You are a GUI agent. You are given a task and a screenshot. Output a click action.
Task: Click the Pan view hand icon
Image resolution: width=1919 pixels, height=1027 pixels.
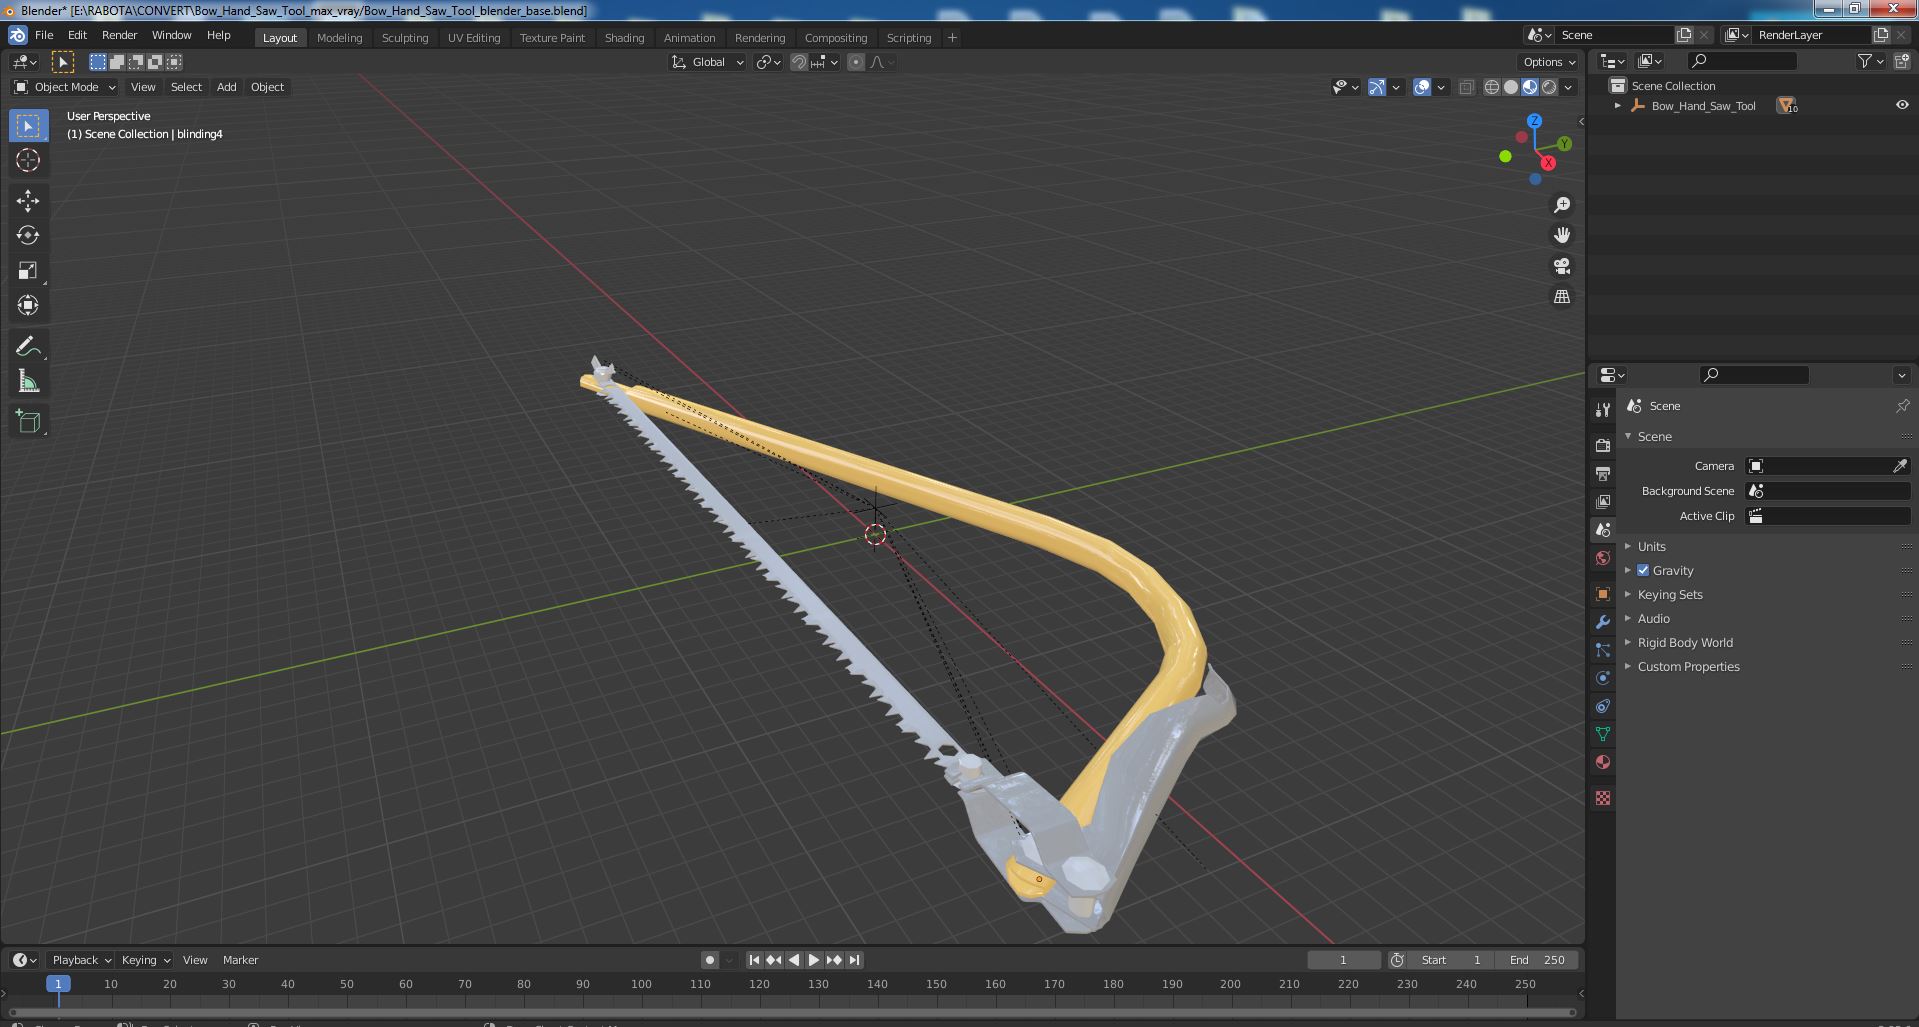(1561, 235)
